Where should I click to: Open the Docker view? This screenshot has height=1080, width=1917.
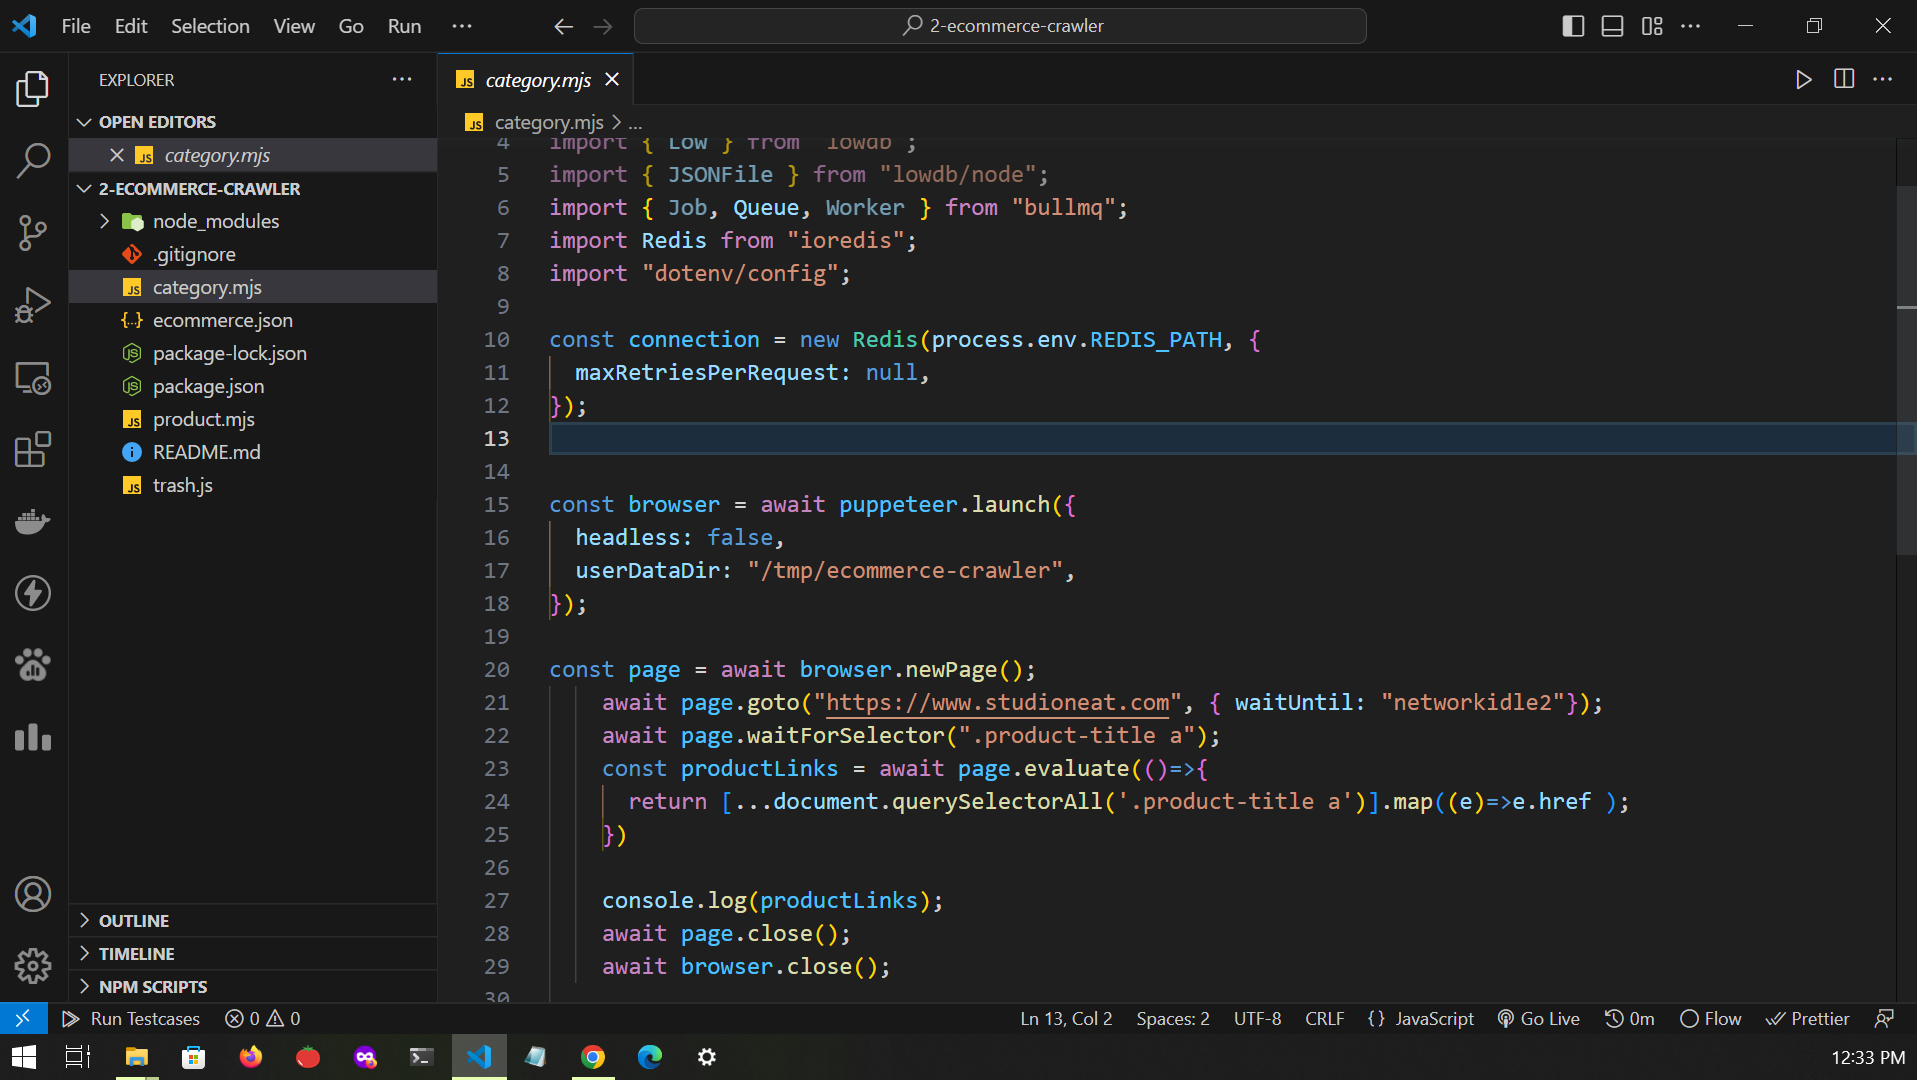point(33,521)
